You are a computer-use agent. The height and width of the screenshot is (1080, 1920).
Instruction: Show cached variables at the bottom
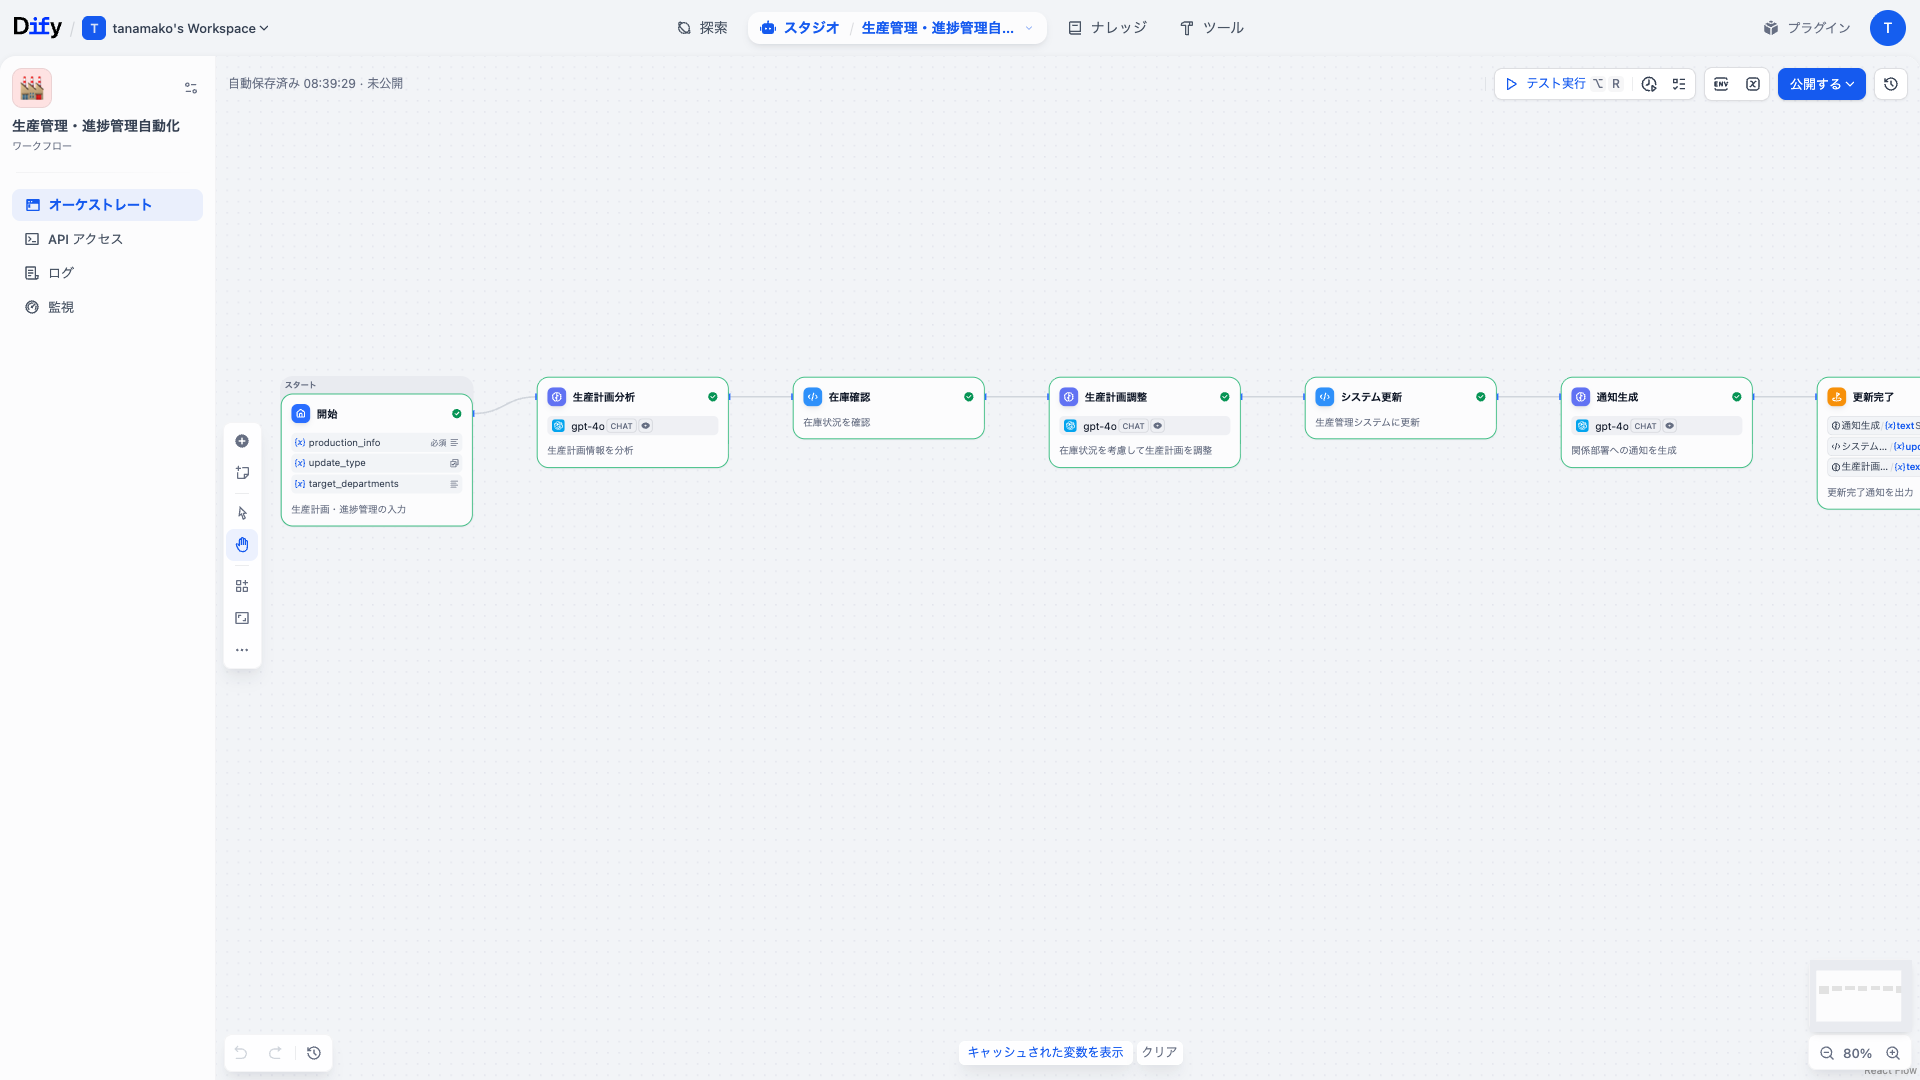(1045, 1052)
